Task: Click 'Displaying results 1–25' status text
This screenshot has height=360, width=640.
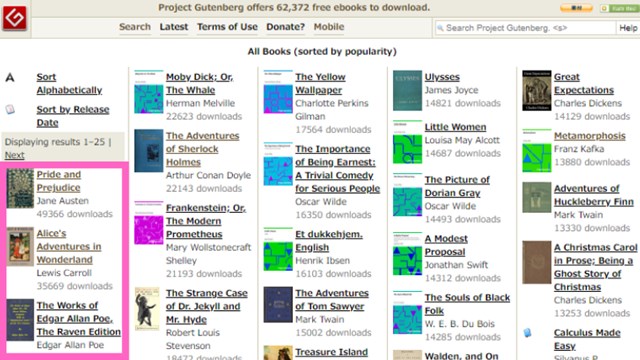Action: tap(55, 142)
